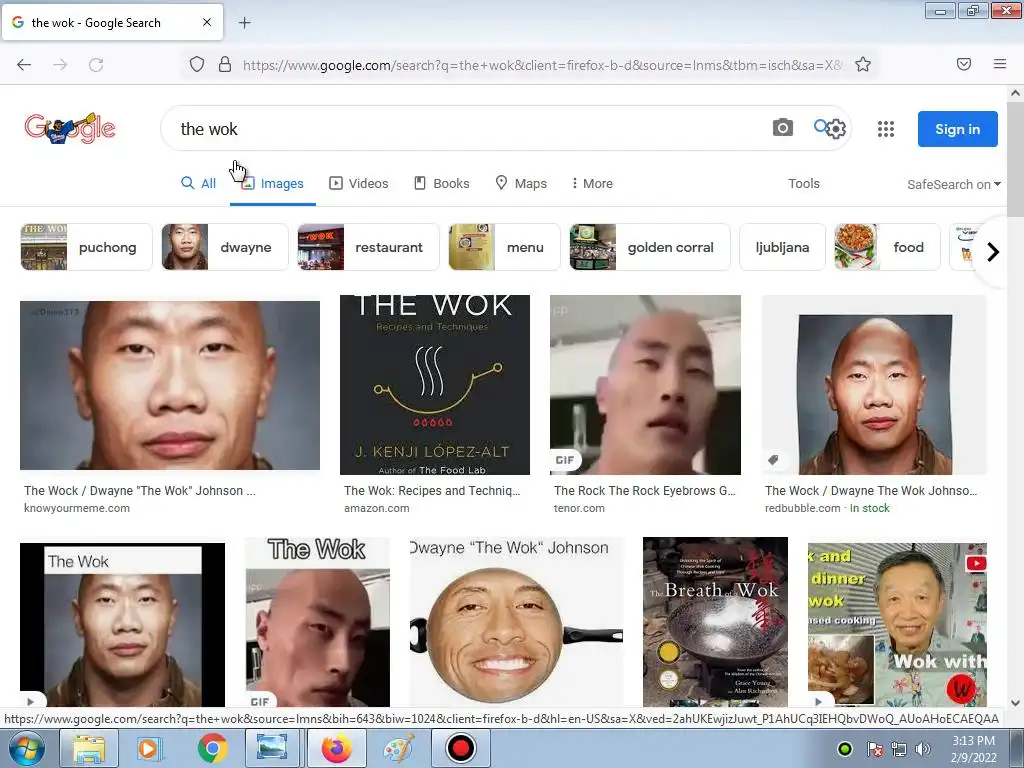Click the vertical page scrollbar
1024x768 pixels.
[1016, 159]
